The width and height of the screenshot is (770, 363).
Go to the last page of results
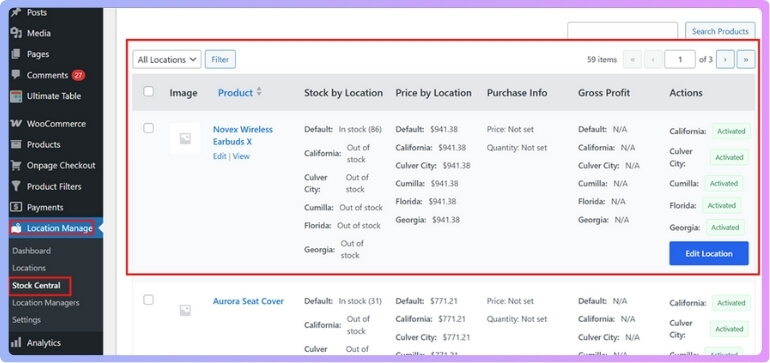[x=745, y=59]
